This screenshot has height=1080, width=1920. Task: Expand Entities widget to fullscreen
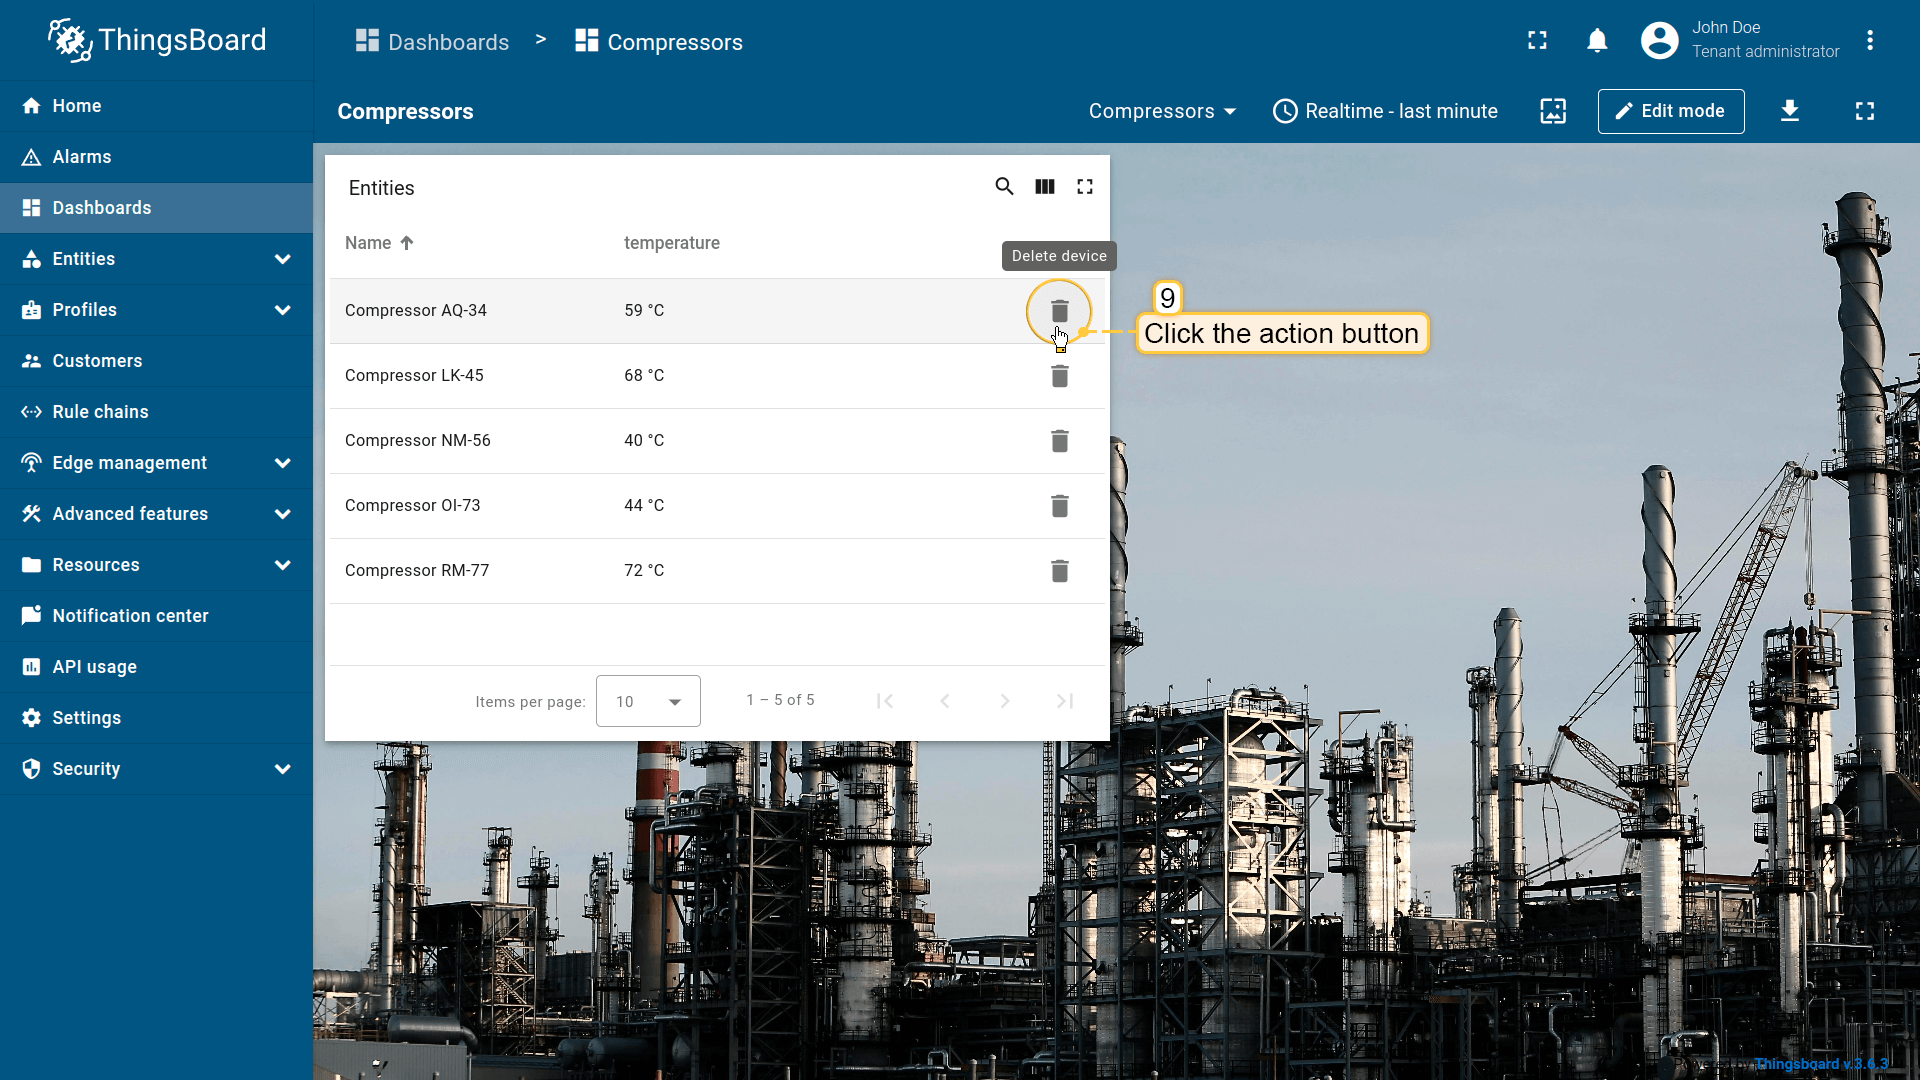click(1084, 187)
